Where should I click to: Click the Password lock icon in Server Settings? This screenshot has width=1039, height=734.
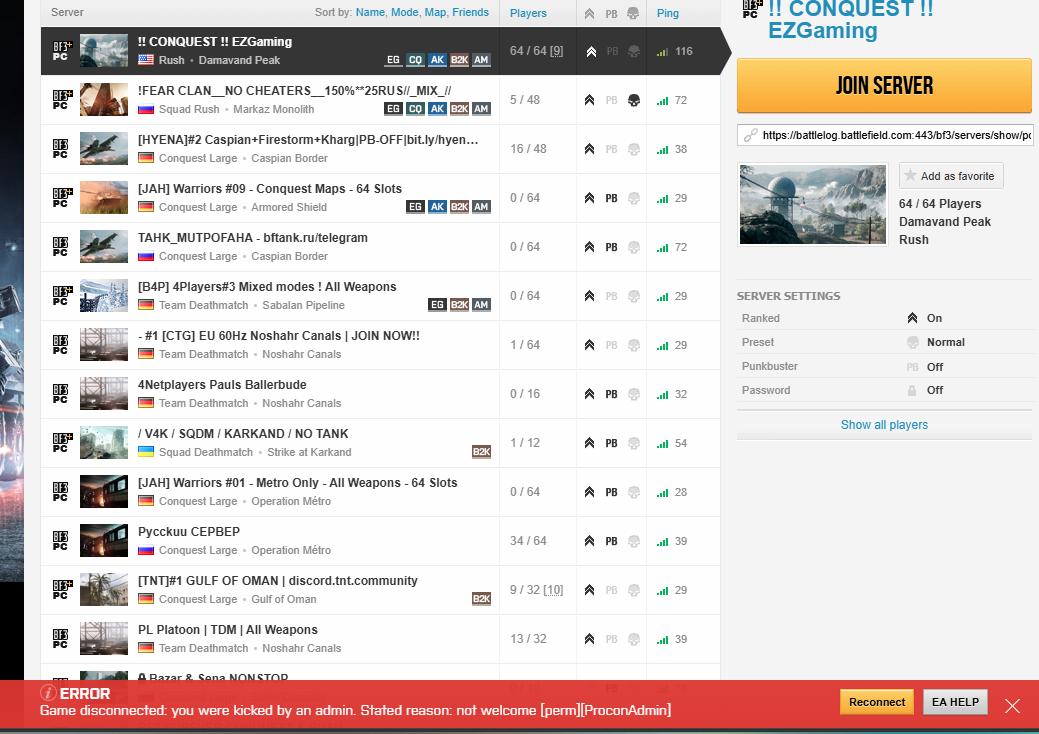(912, 390)
